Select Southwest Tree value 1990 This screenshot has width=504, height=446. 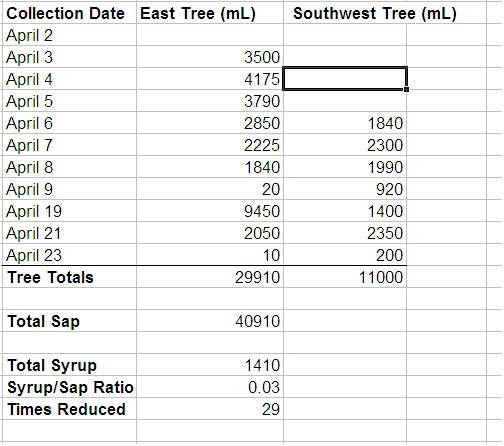(x=345, y=167)
